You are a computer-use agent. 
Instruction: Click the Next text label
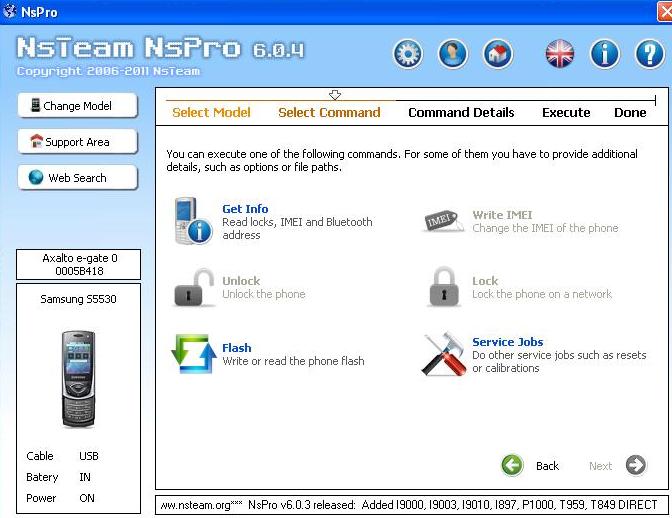(x=600, y=466)
